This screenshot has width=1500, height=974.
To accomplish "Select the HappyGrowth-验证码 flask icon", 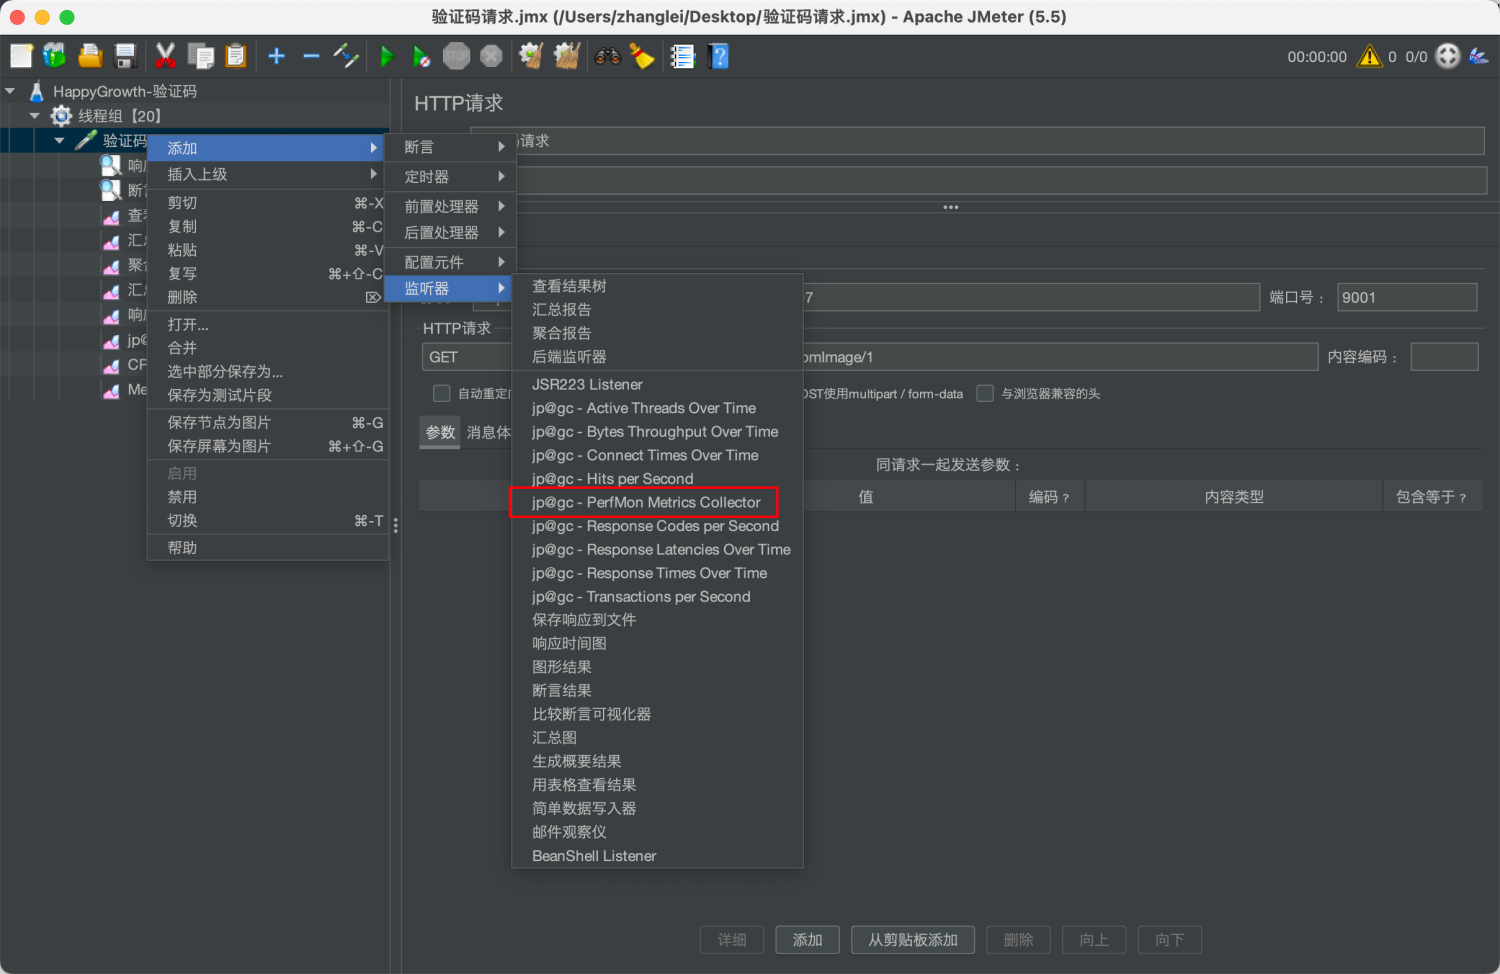I will 37,91.
